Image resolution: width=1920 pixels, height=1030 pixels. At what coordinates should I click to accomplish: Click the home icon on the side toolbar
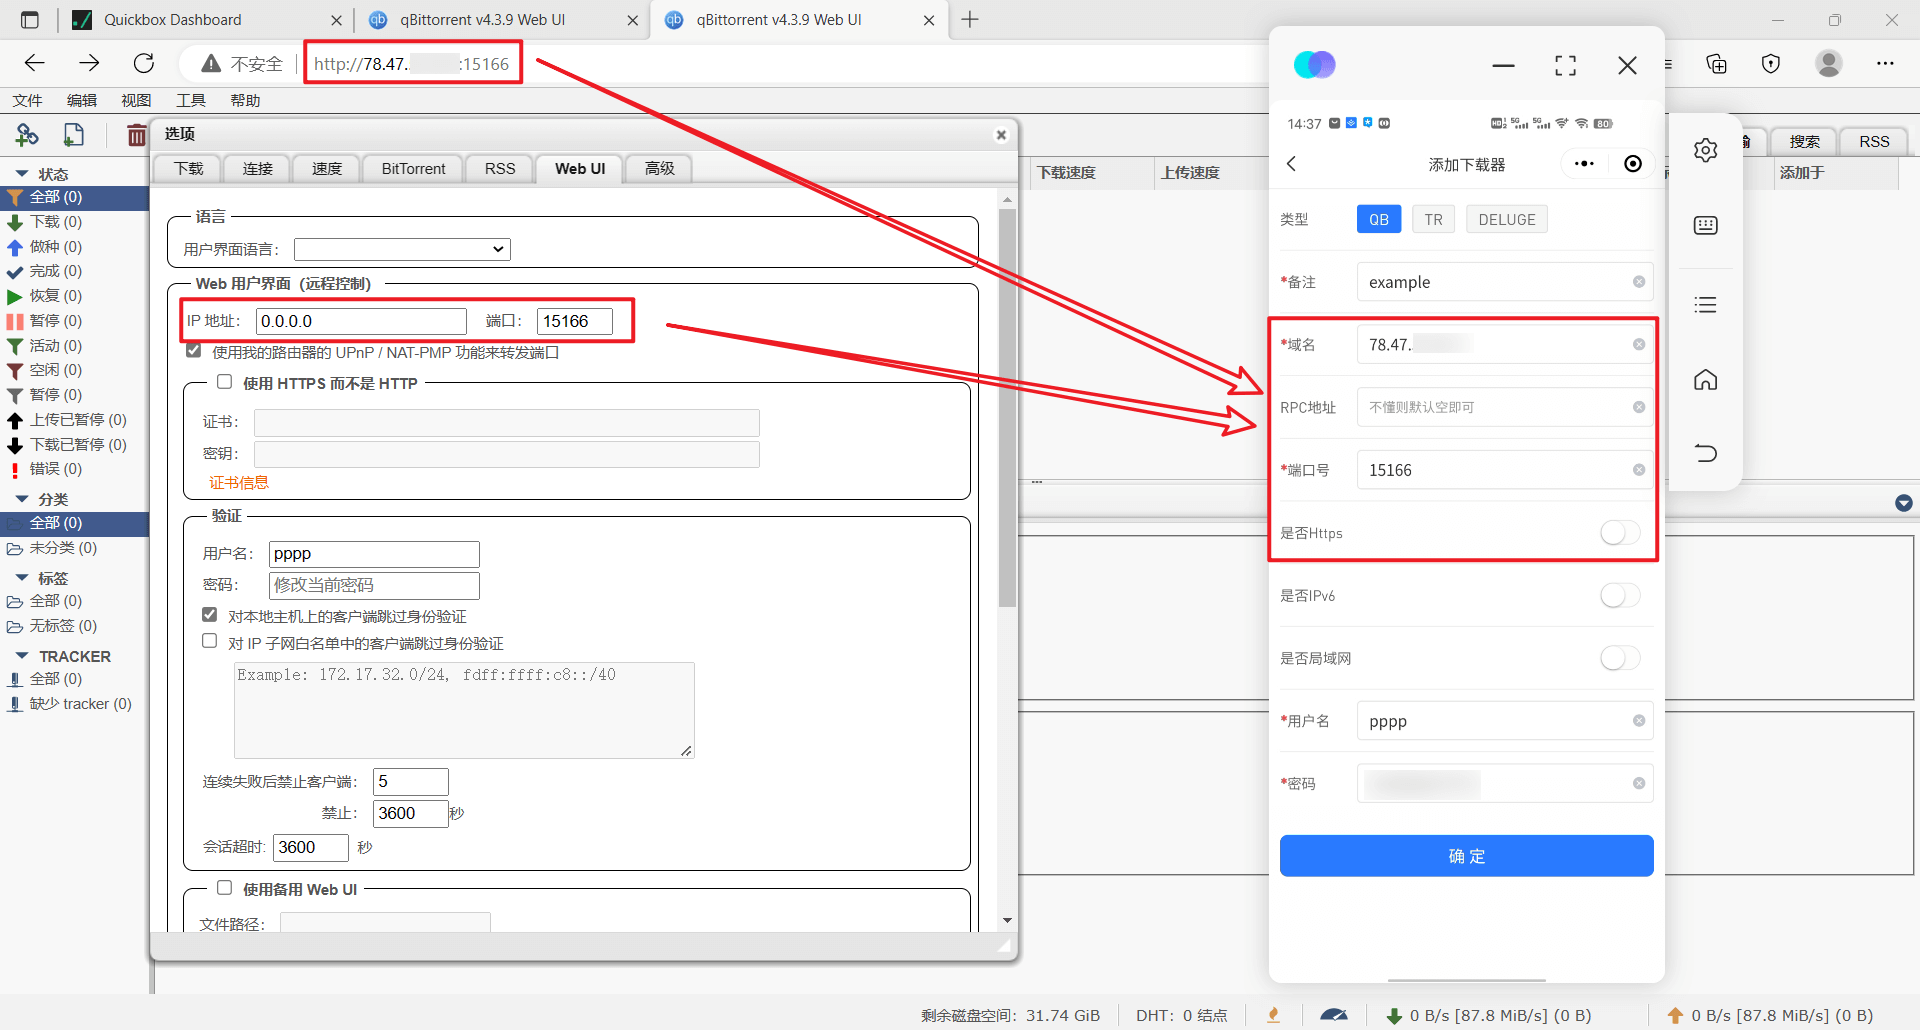pyautogui.click(x=1706, y=379)
